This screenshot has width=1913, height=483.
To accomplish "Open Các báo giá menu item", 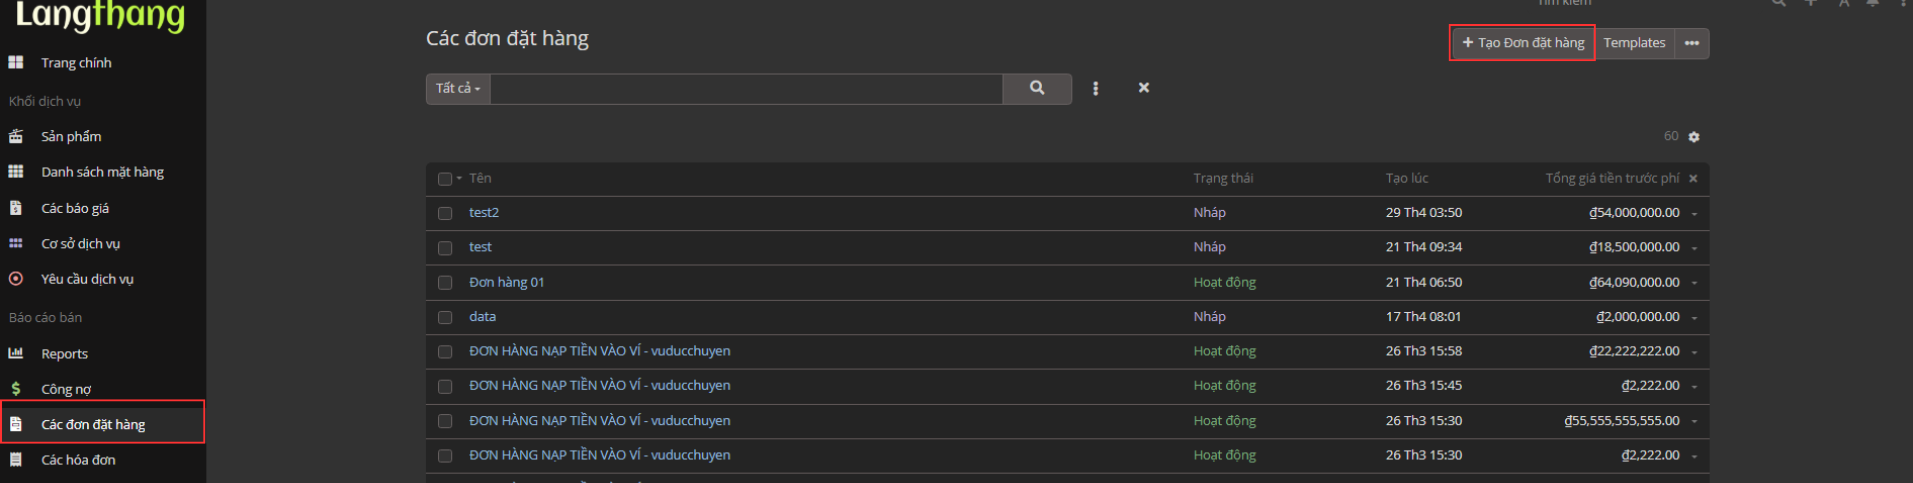I will pos(75,208).
